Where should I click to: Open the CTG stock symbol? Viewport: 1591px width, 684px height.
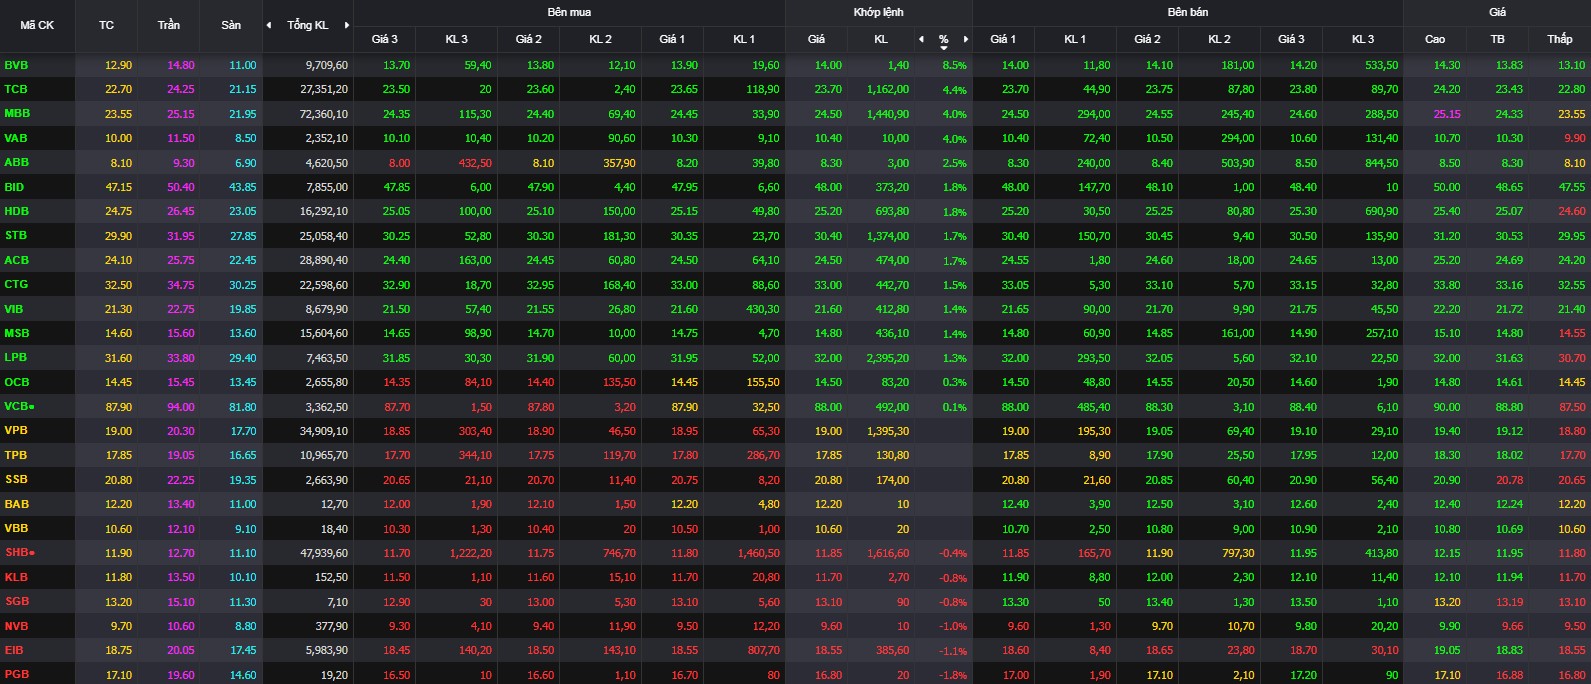coord(16,284)
